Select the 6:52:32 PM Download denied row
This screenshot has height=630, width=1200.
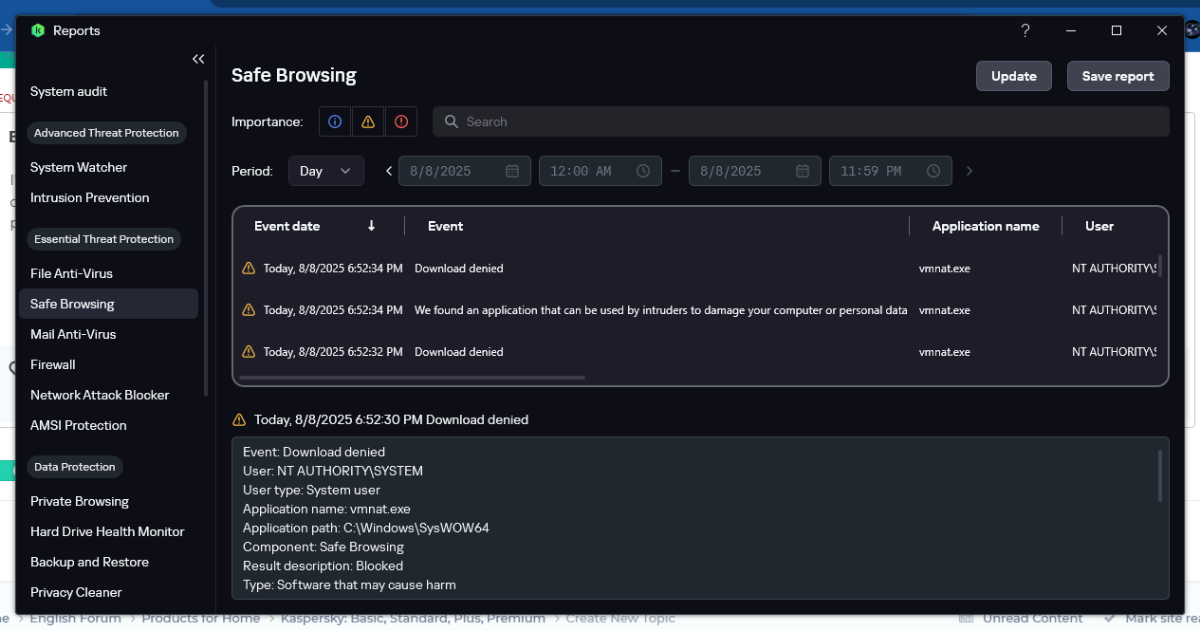pos(698,352)
